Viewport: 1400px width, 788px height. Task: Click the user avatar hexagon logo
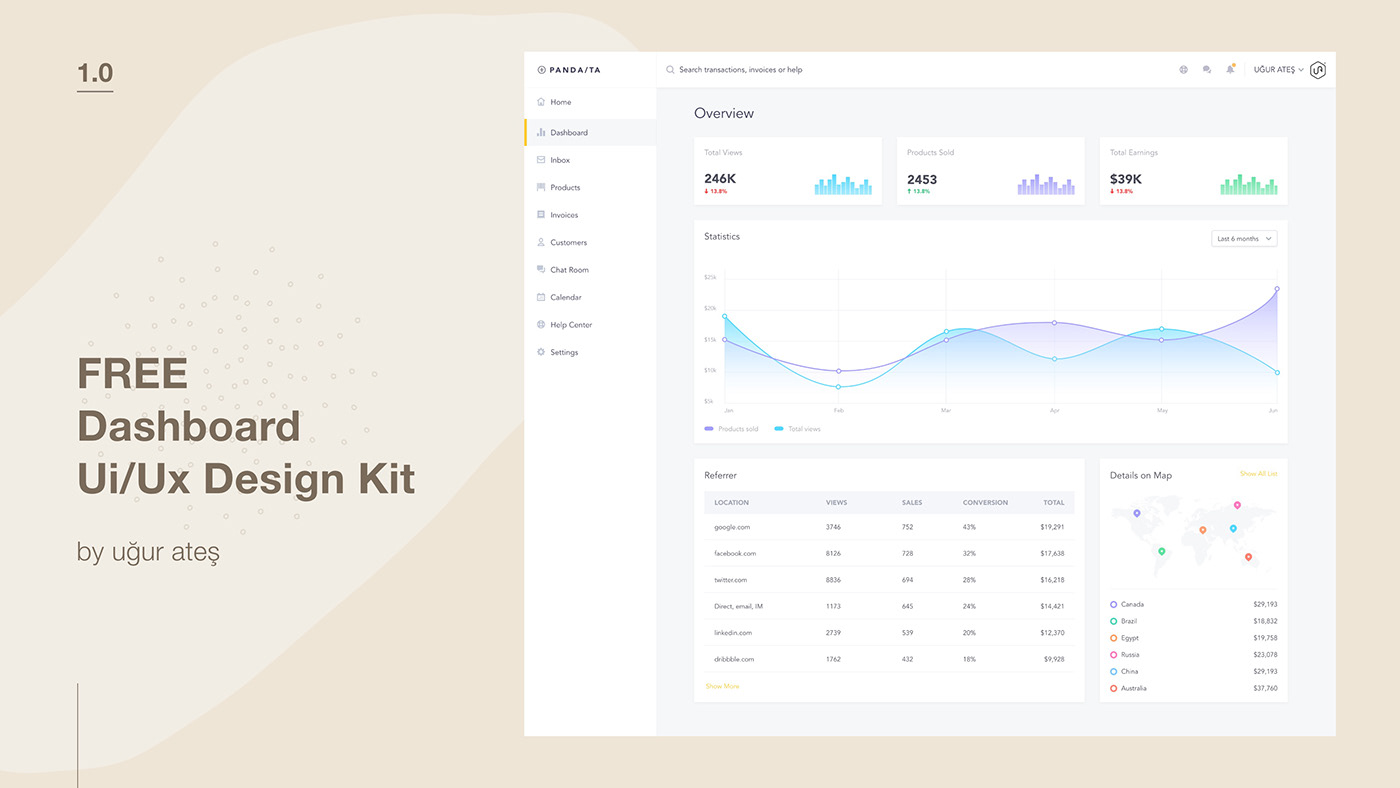coord(1318,70)
